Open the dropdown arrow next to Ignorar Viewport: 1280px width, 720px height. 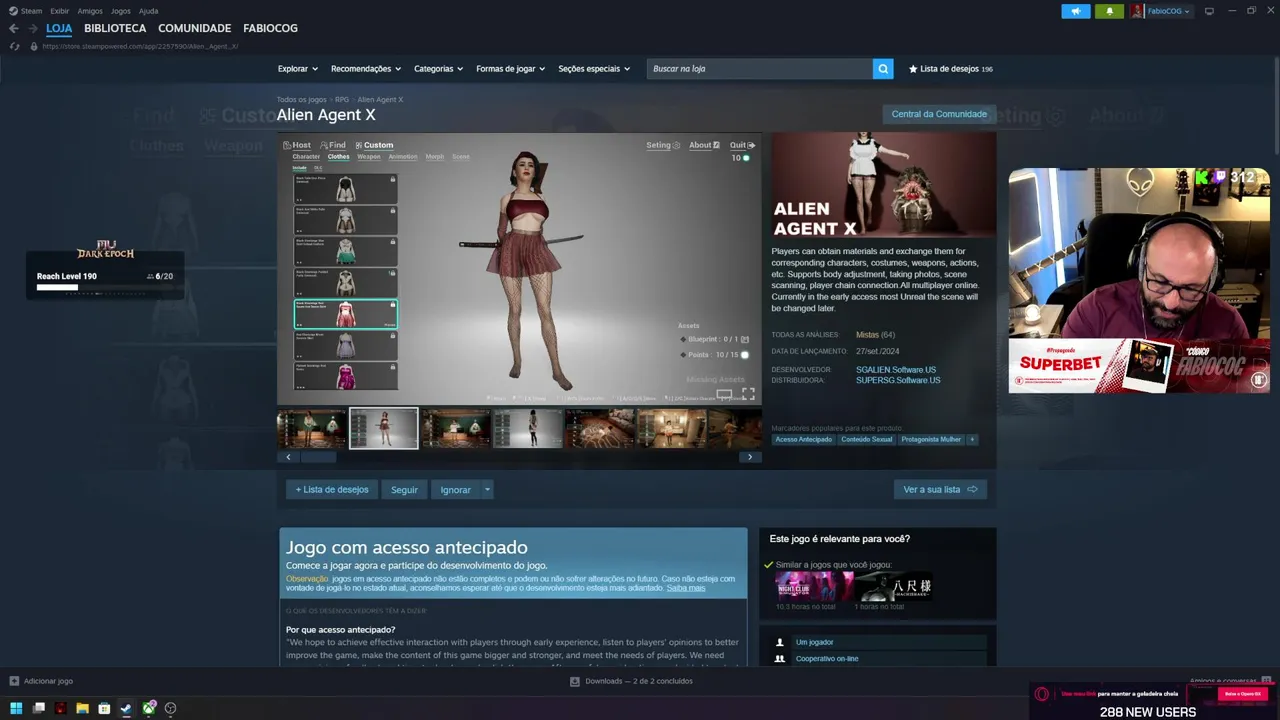[487, 490]
